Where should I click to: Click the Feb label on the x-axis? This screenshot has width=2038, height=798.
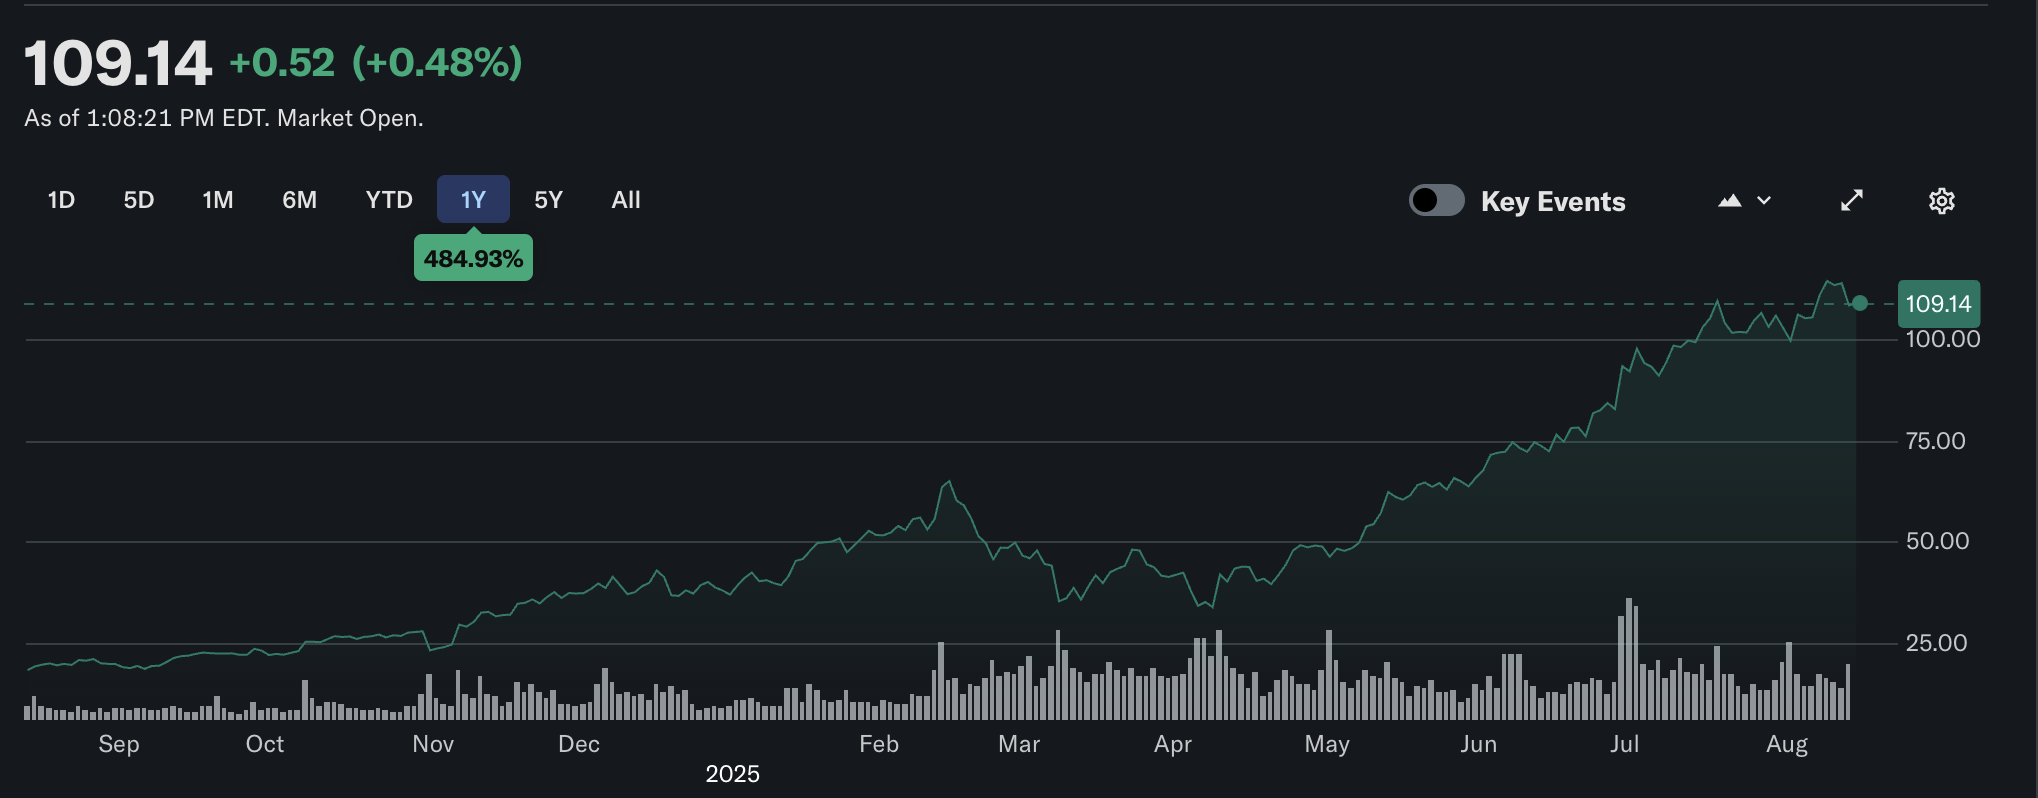coord(878,744)
